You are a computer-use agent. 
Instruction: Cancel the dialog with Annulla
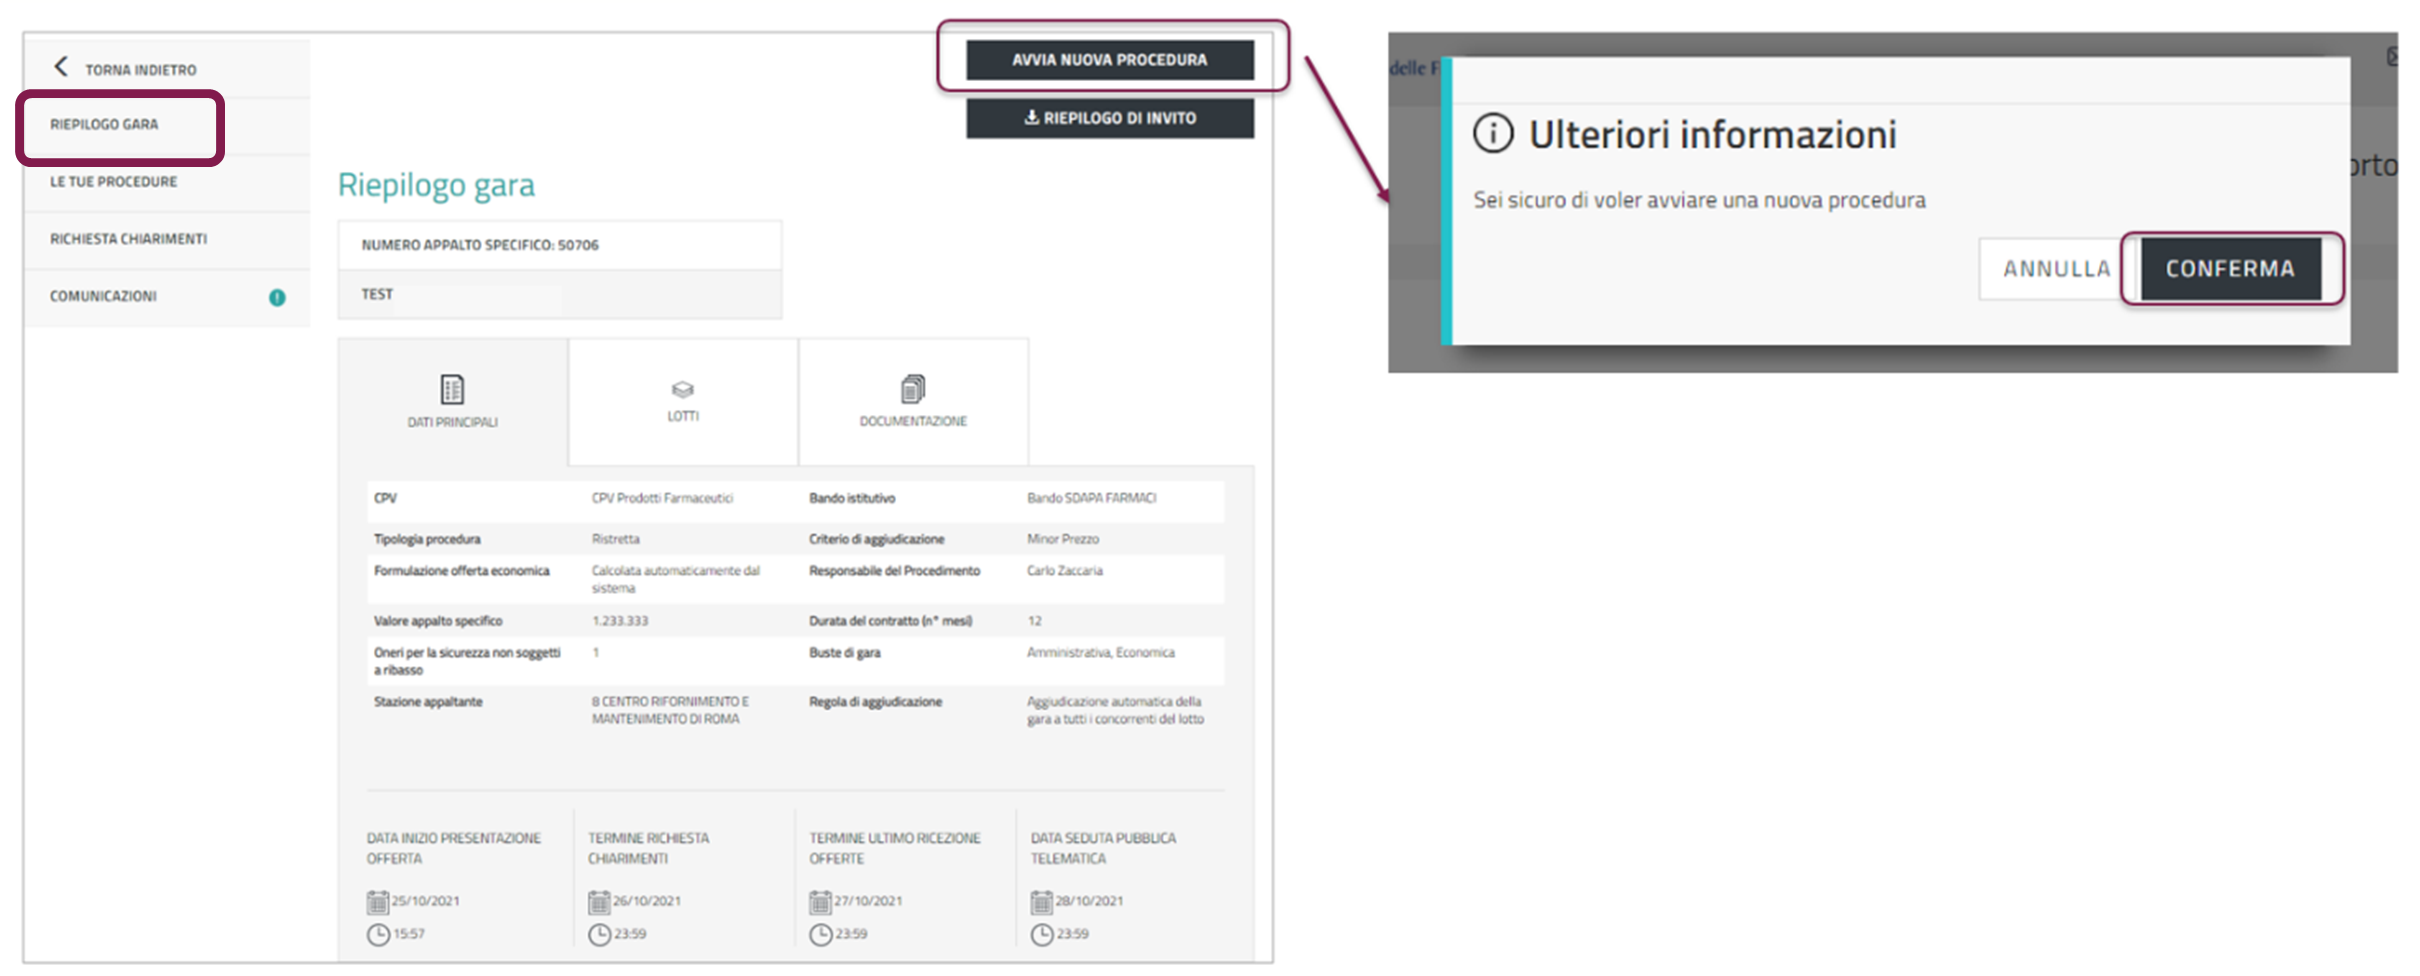[x=2056, y=269]
